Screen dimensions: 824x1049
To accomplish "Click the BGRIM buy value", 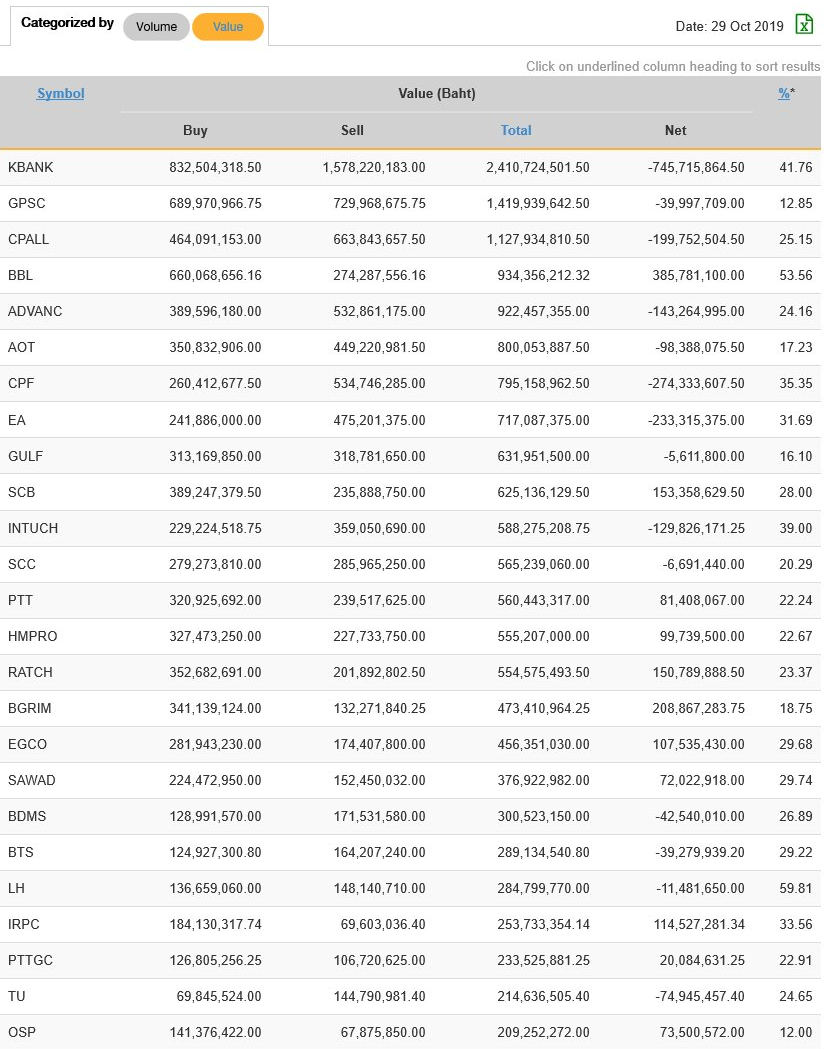I will pos(215,708).
